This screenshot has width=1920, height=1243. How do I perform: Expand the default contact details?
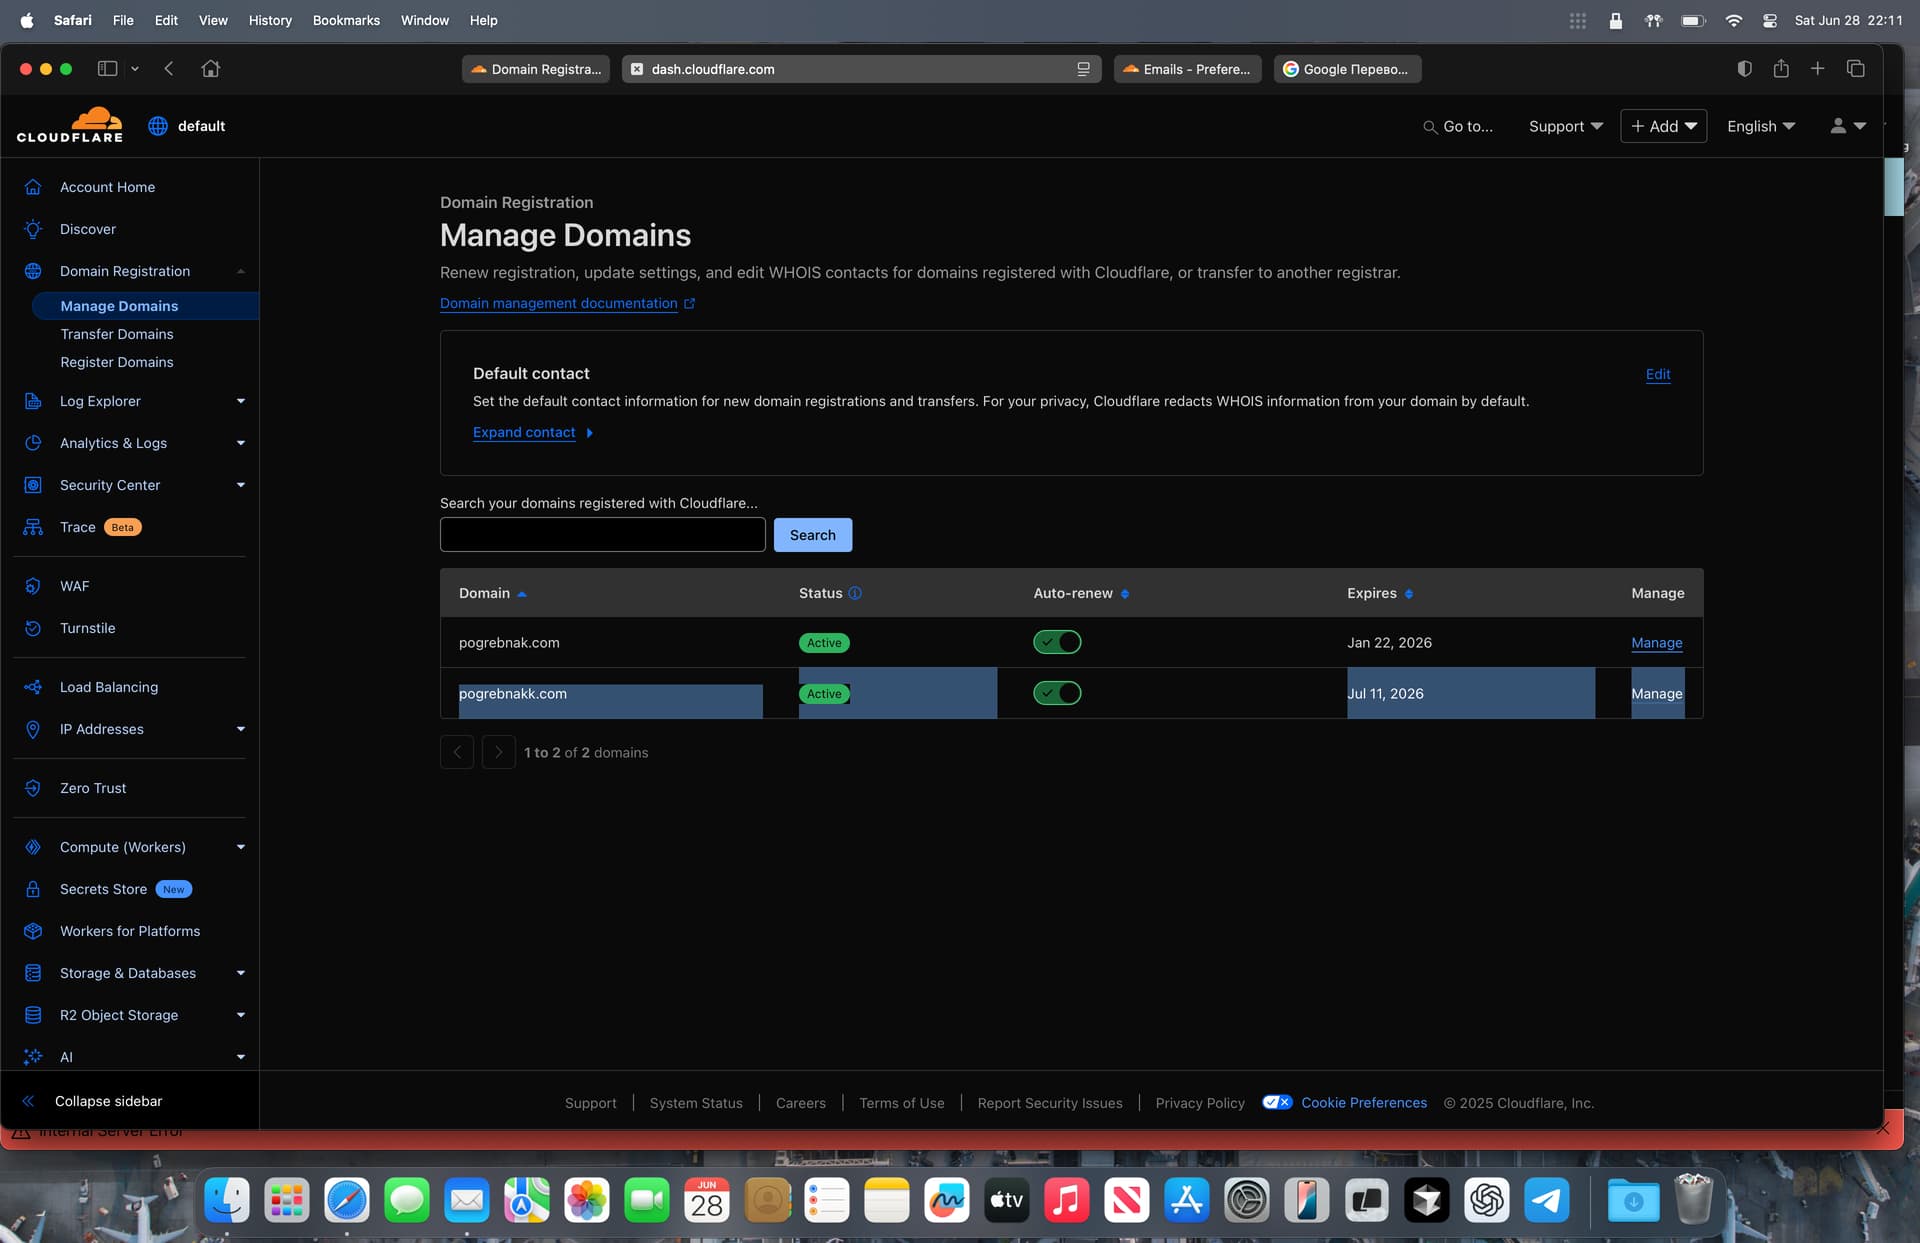point(533,432)
